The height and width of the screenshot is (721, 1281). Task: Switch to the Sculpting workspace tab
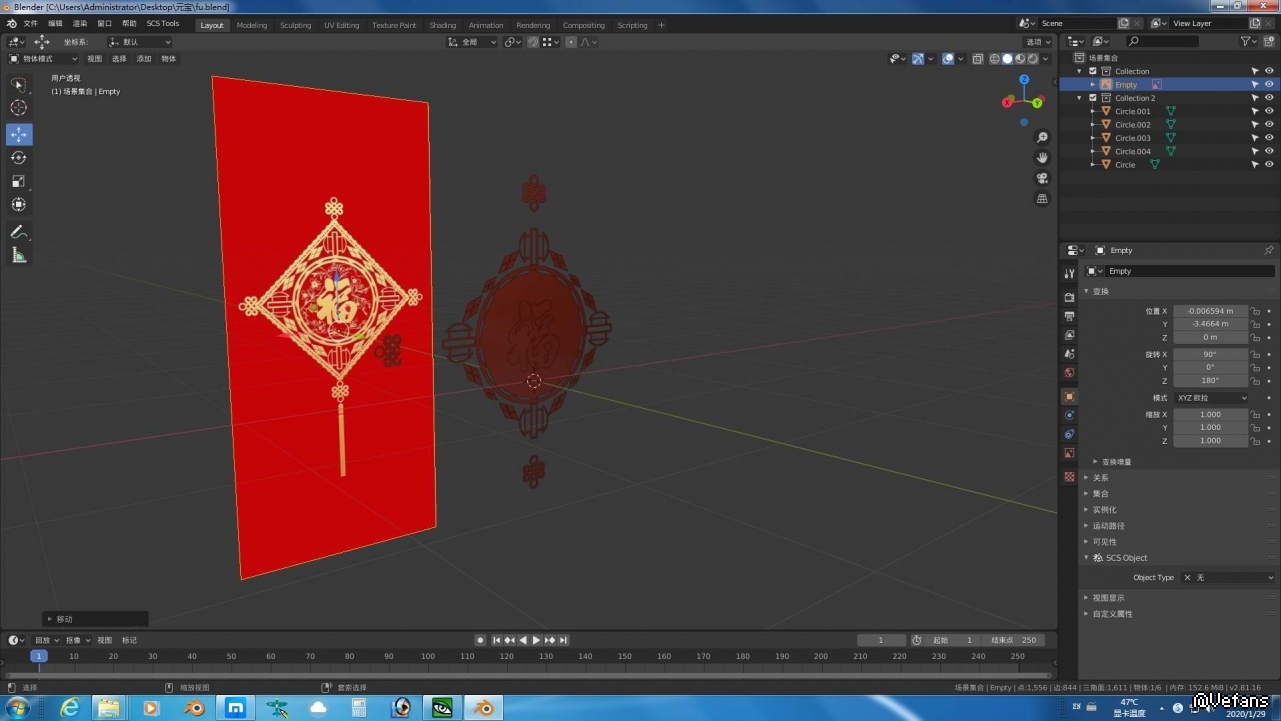pos(295,25)
